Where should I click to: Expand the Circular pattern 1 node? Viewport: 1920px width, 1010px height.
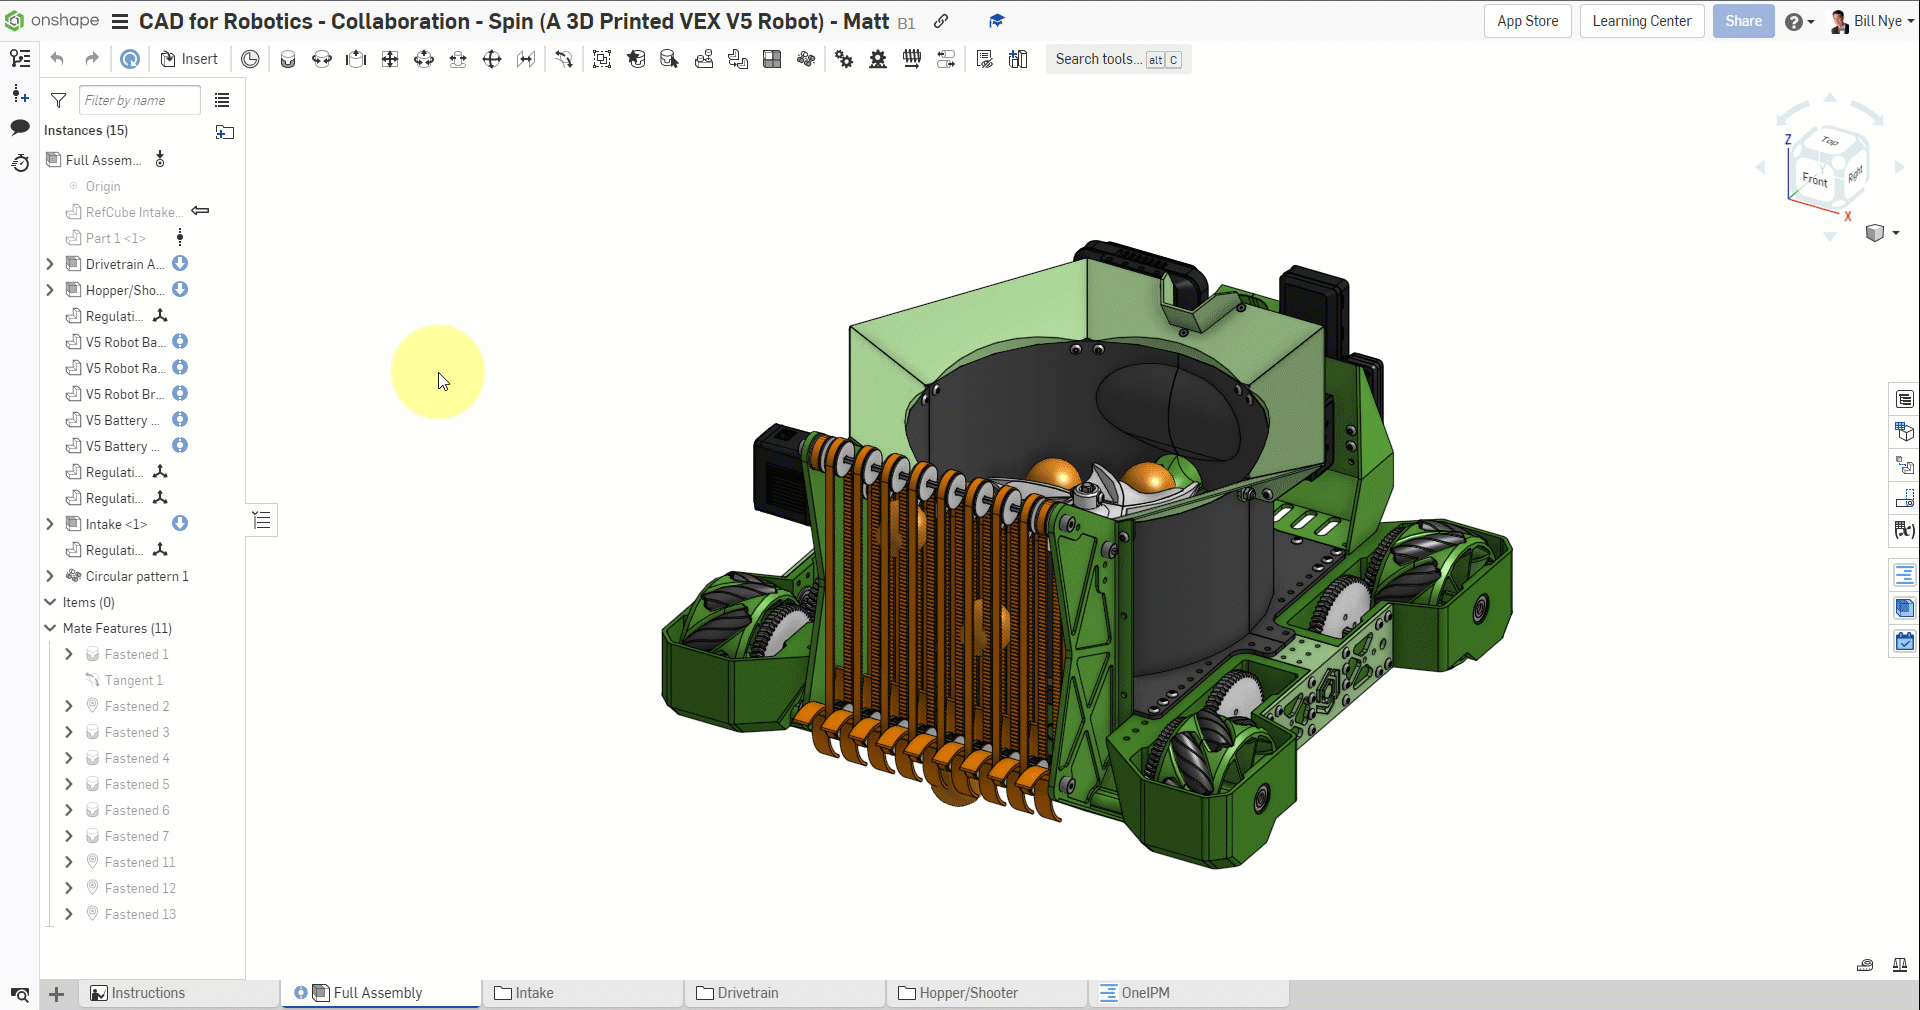[x=50, y=576]
